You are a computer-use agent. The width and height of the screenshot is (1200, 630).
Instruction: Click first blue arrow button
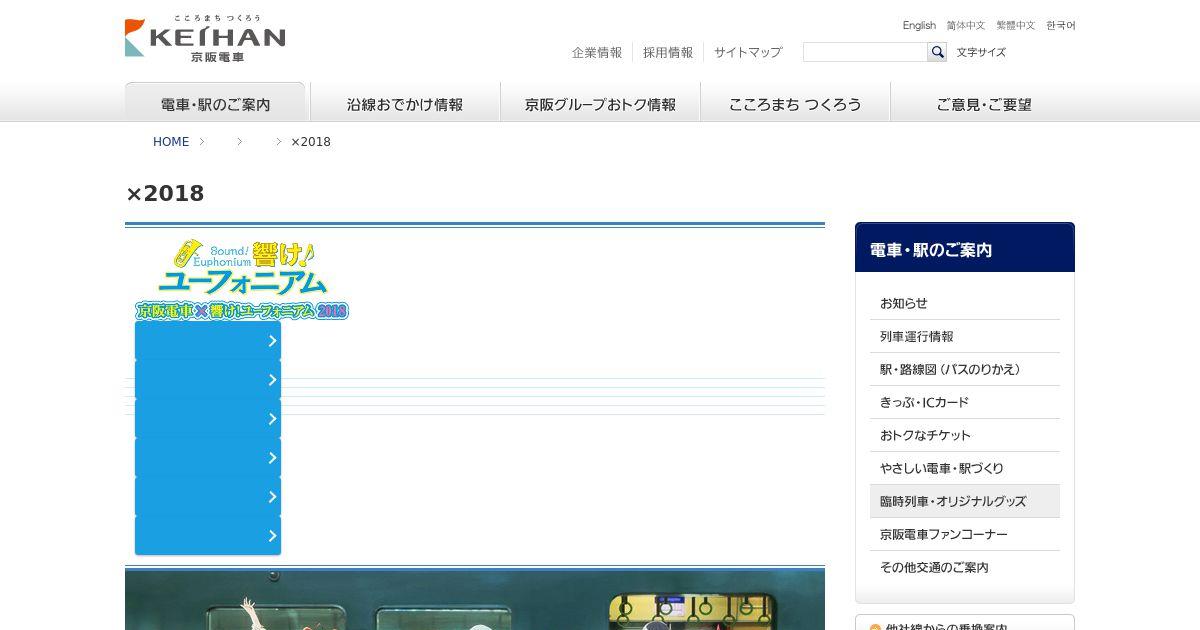(x=208, y=341)
